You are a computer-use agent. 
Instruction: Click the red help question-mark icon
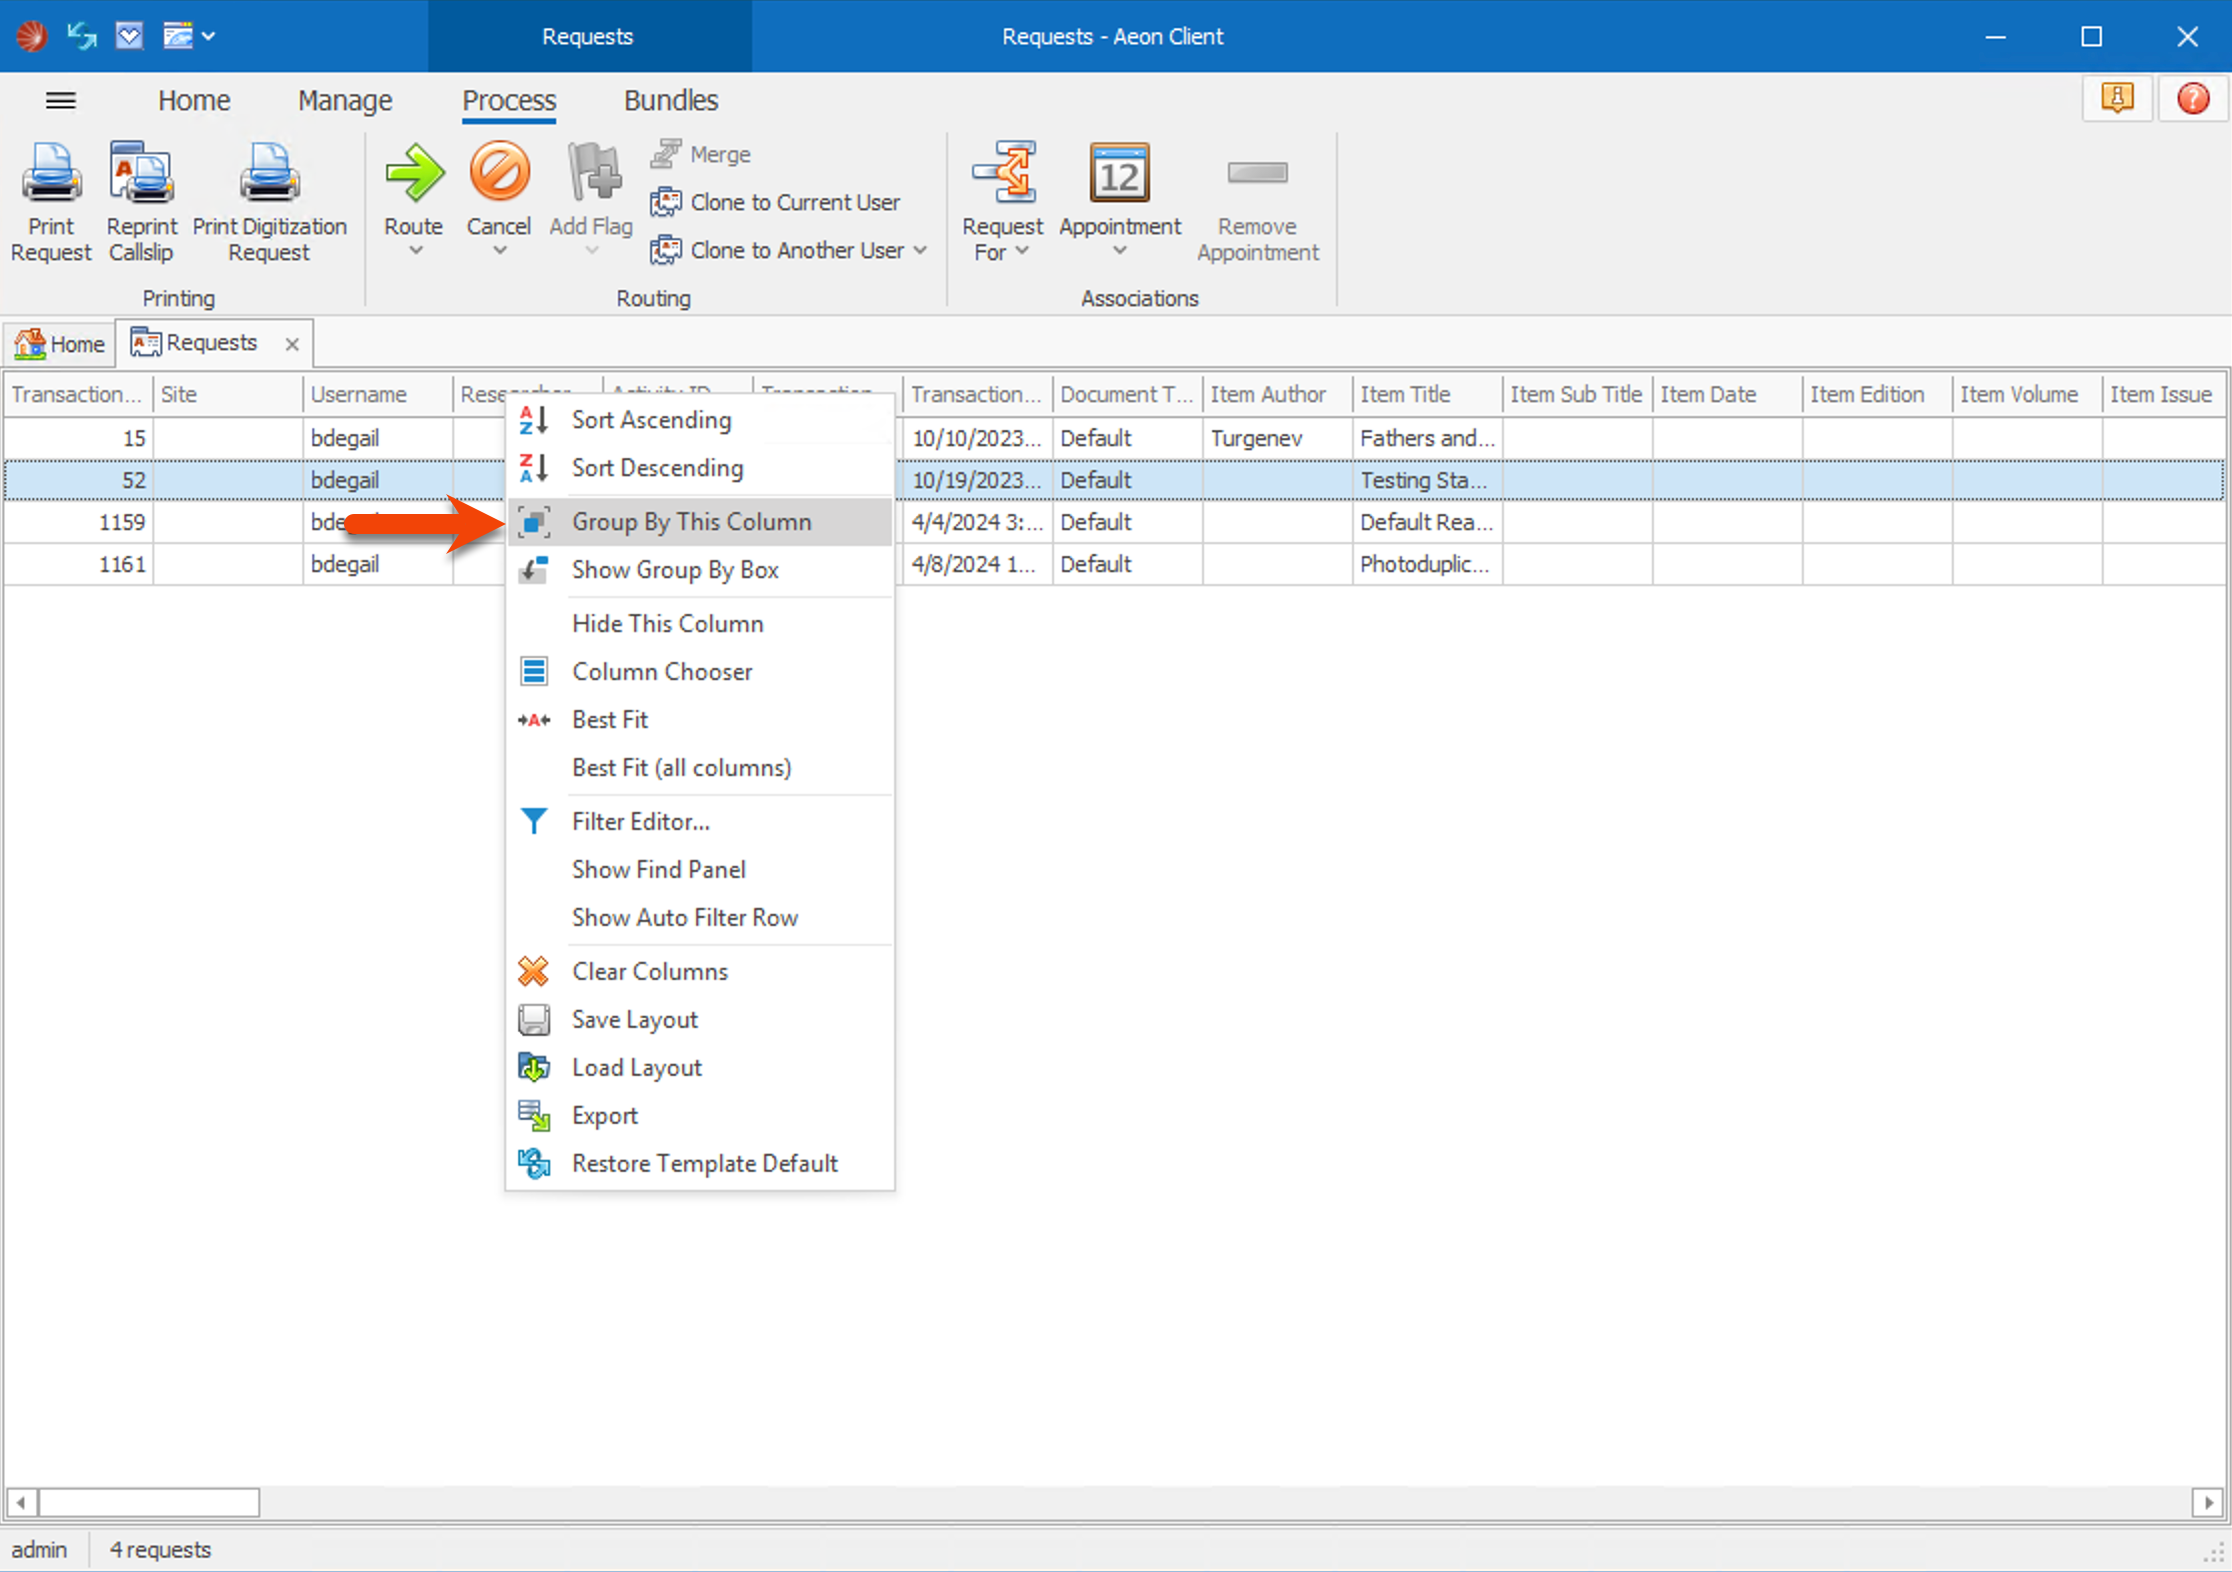coord(2193,98)
